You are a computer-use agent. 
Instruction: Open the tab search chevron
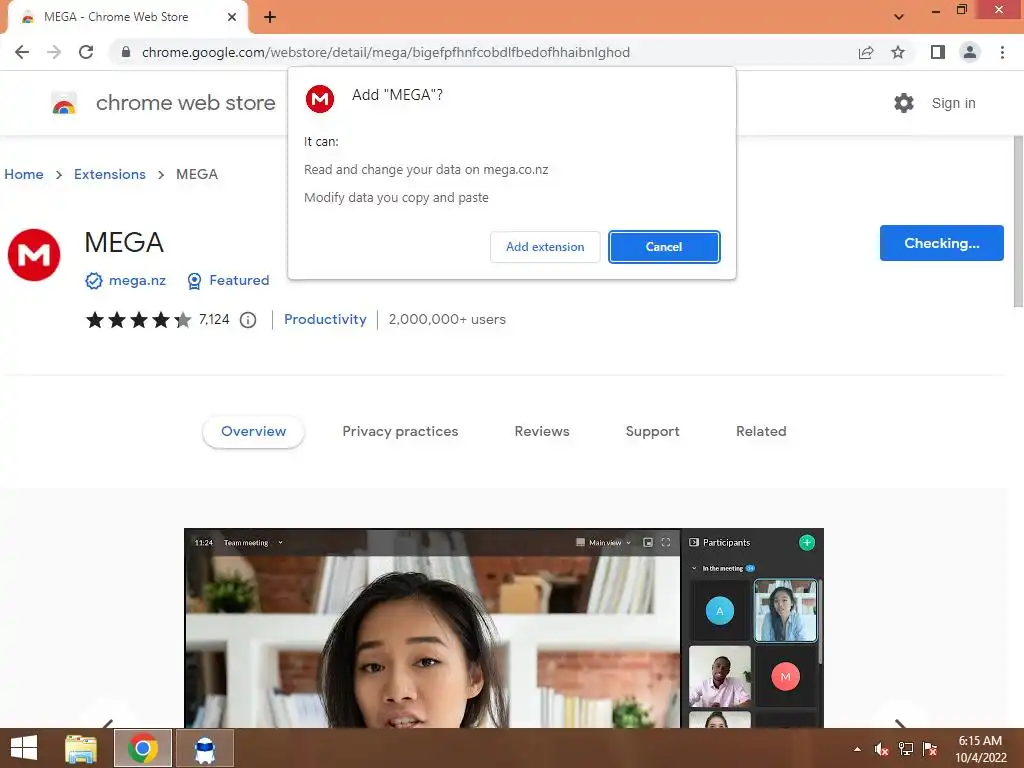pos(899,17)
